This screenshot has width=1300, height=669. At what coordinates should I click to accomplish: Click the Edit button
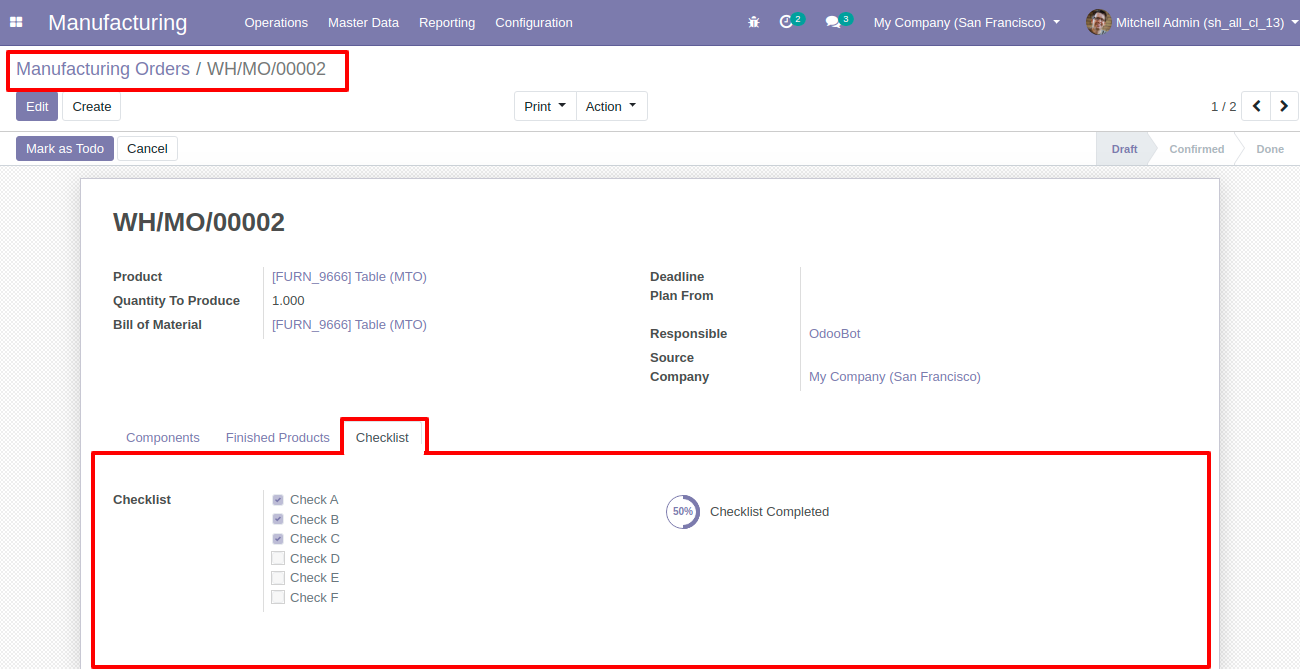click(x=37, y=106)
